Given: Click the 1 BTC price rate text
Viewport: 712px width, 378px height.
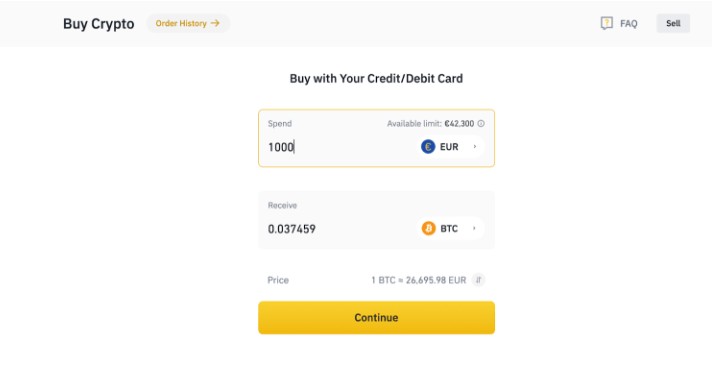Looking at the screenshot, I should point(419,280).
